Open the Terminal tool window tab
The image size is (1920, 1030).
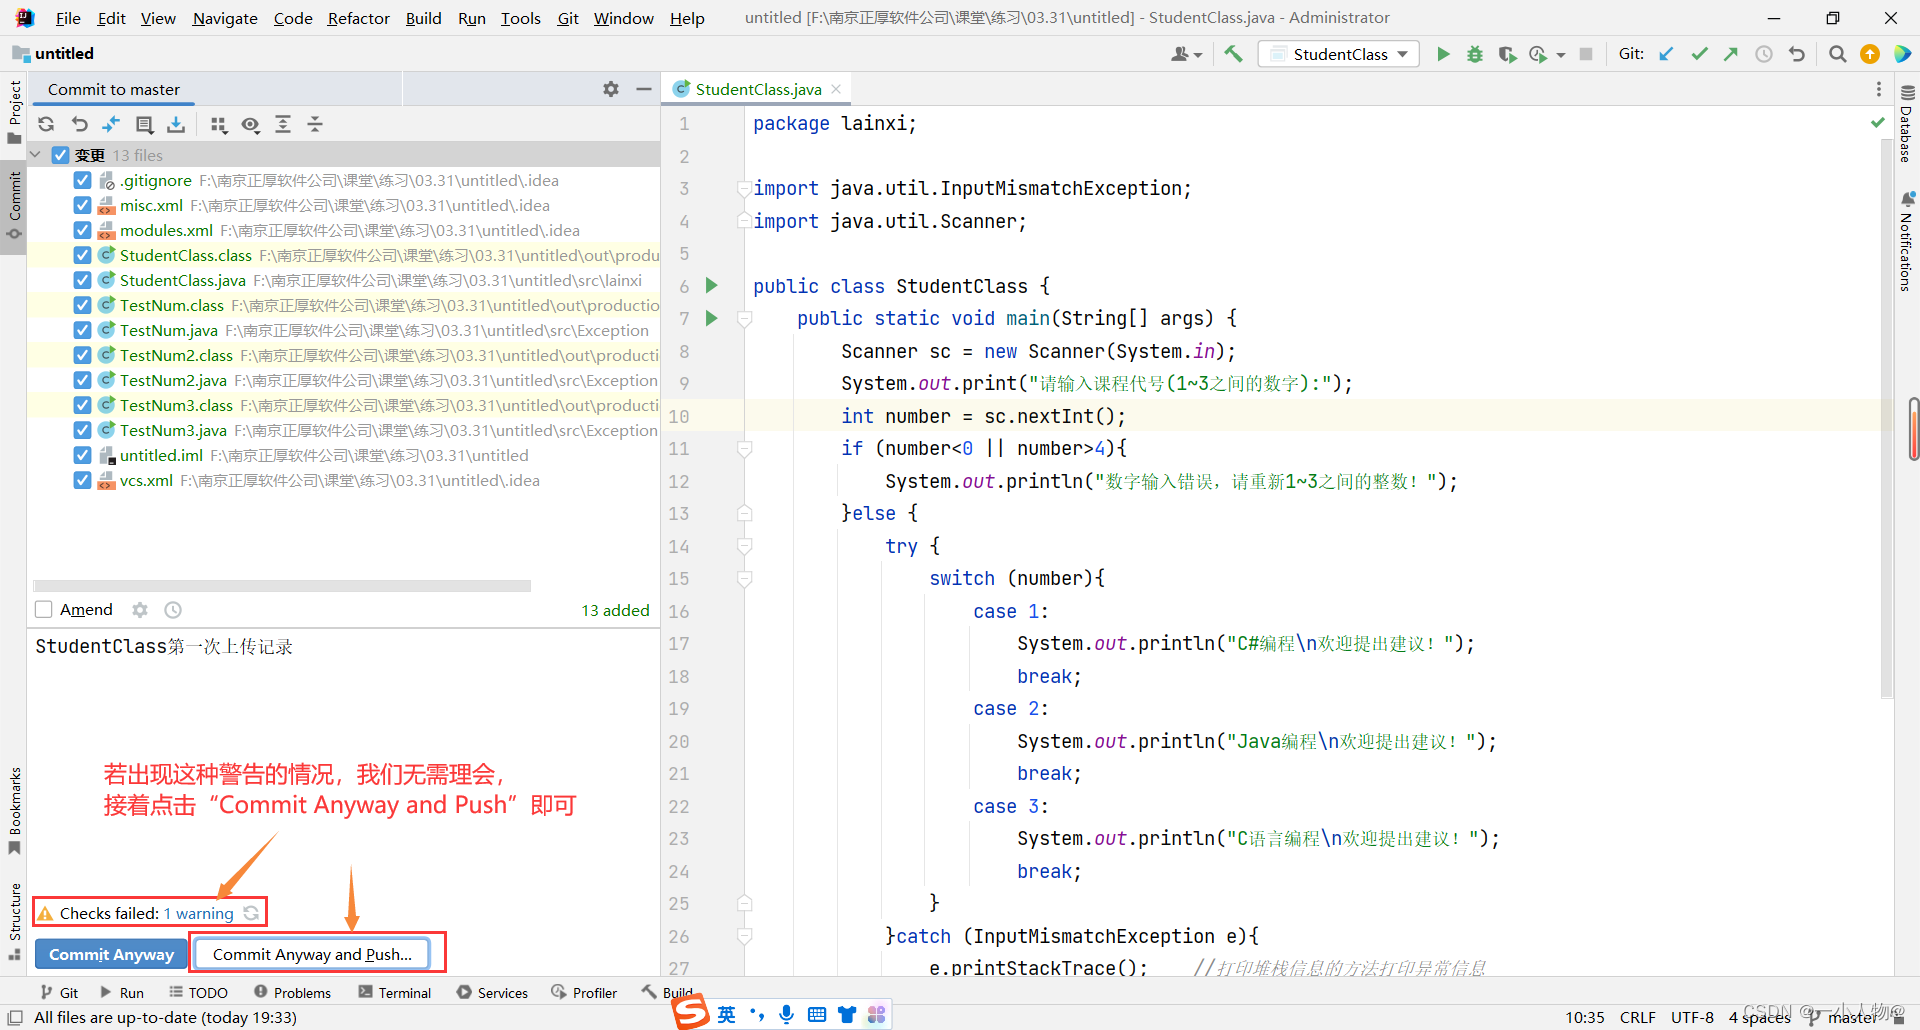pyautogui.click(x=395, y=993)
